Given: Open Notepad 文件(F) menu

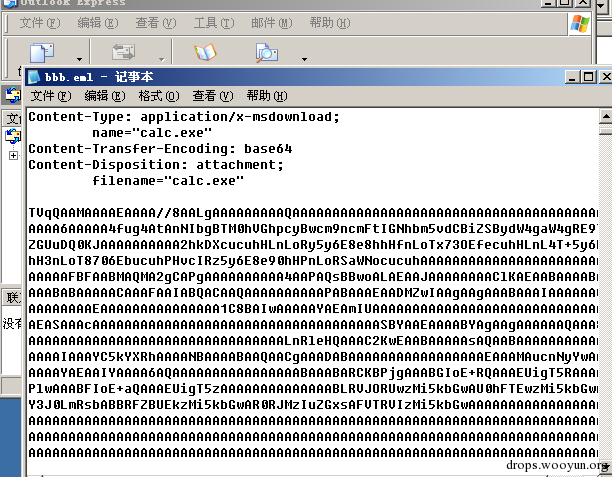Looking at the screenshot, I should point(51,96).
